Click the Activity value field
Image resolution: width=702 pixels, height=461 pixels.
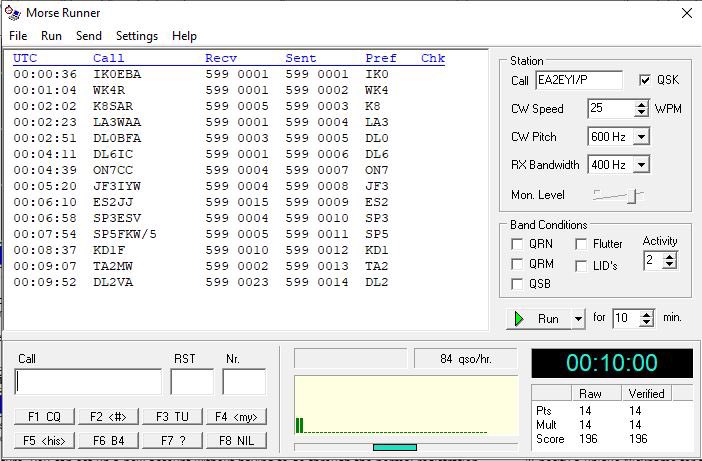pos(653,260)
